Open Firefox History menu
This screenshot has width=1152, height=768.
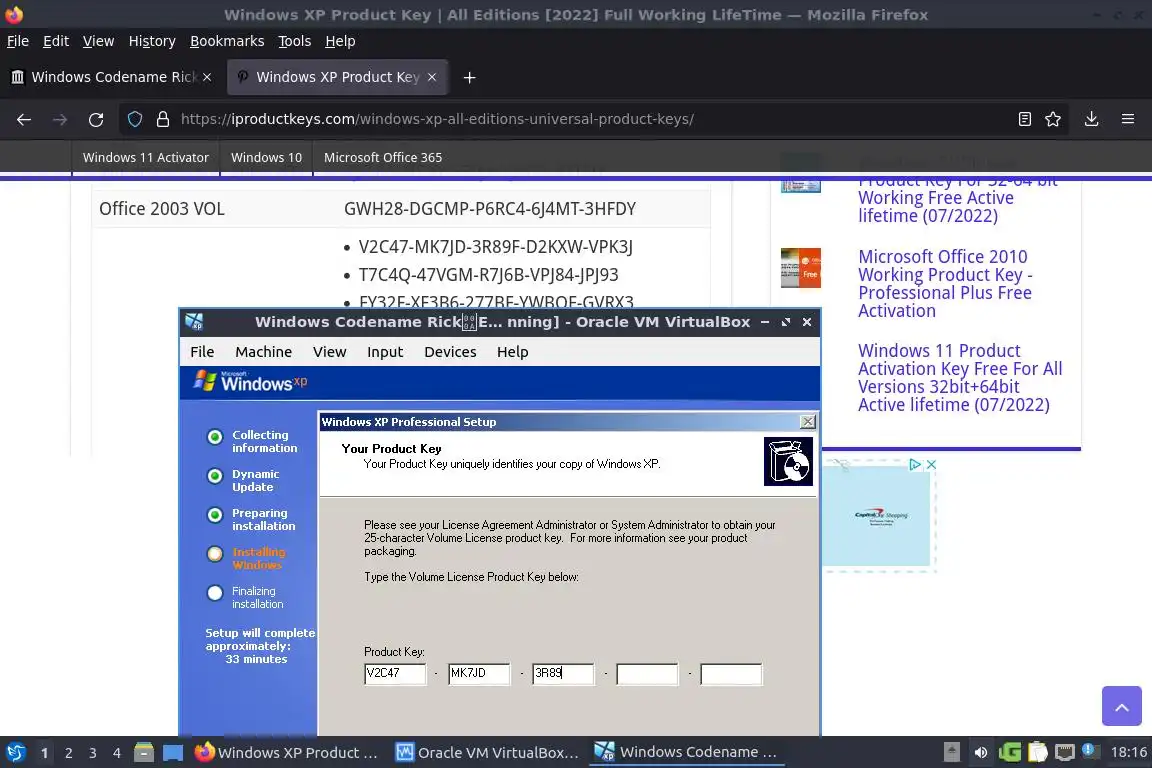152,41
